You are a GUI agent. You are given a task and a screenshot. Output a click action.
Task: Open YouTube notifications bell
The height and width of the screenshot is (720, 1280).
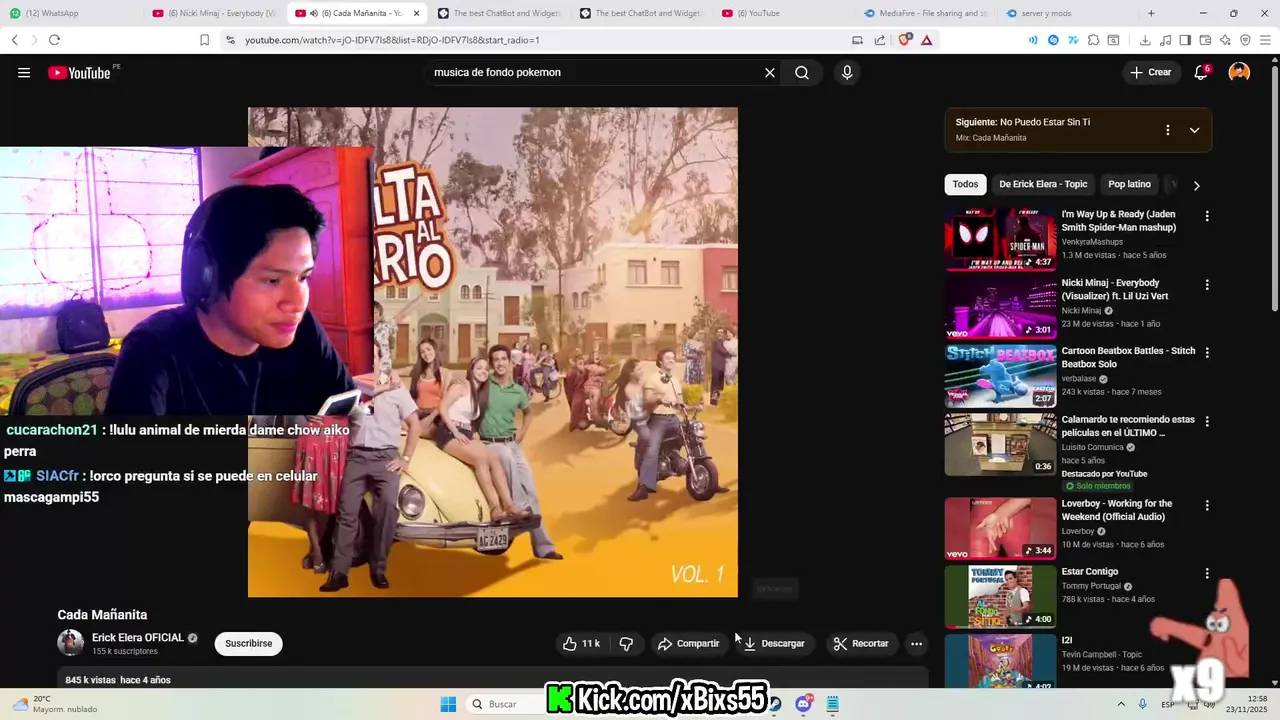(x=1201, y=72)
